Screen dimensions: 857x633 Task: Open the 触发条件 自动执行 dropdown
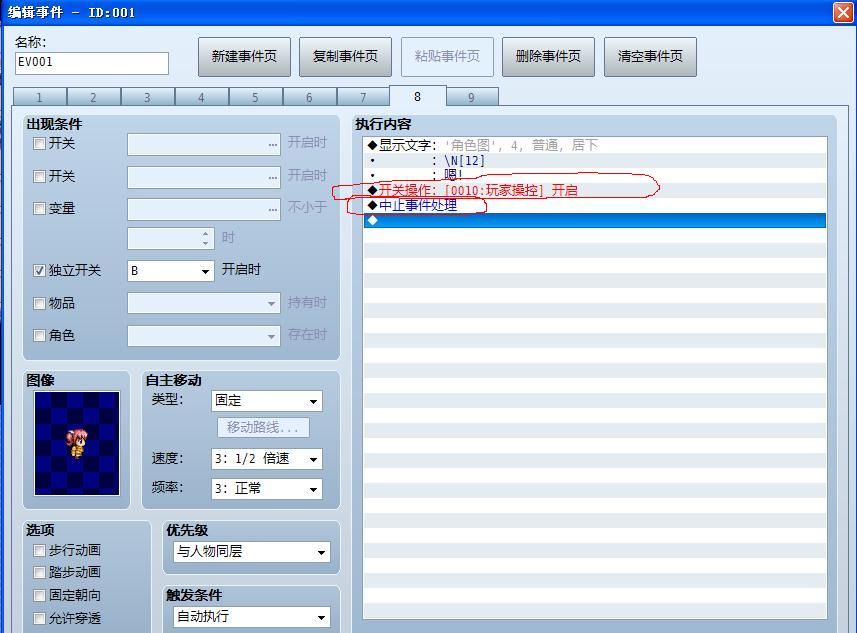click(252, 617)
